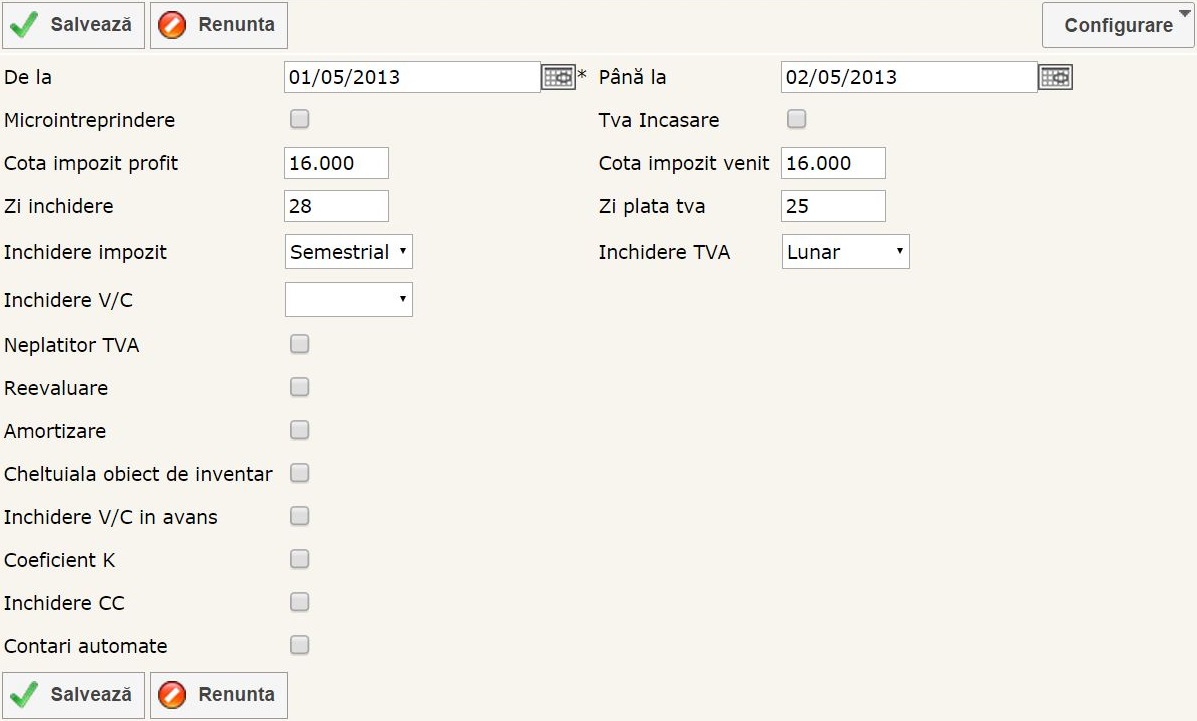The height and width of the screenshot is (721, 1197).
Task: Open the Configurare menu
Action: click(1118, 25)
